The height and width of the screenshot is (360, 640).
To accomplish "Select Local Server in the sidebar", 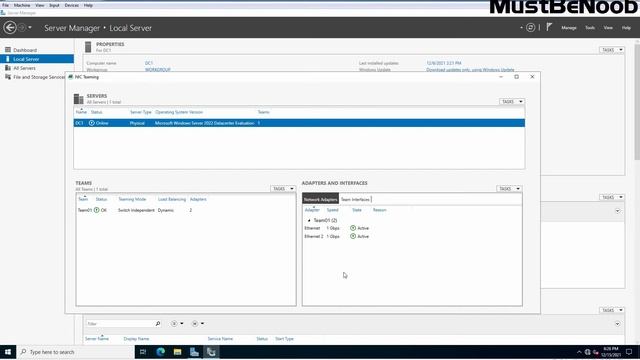I will coord(37,59).
